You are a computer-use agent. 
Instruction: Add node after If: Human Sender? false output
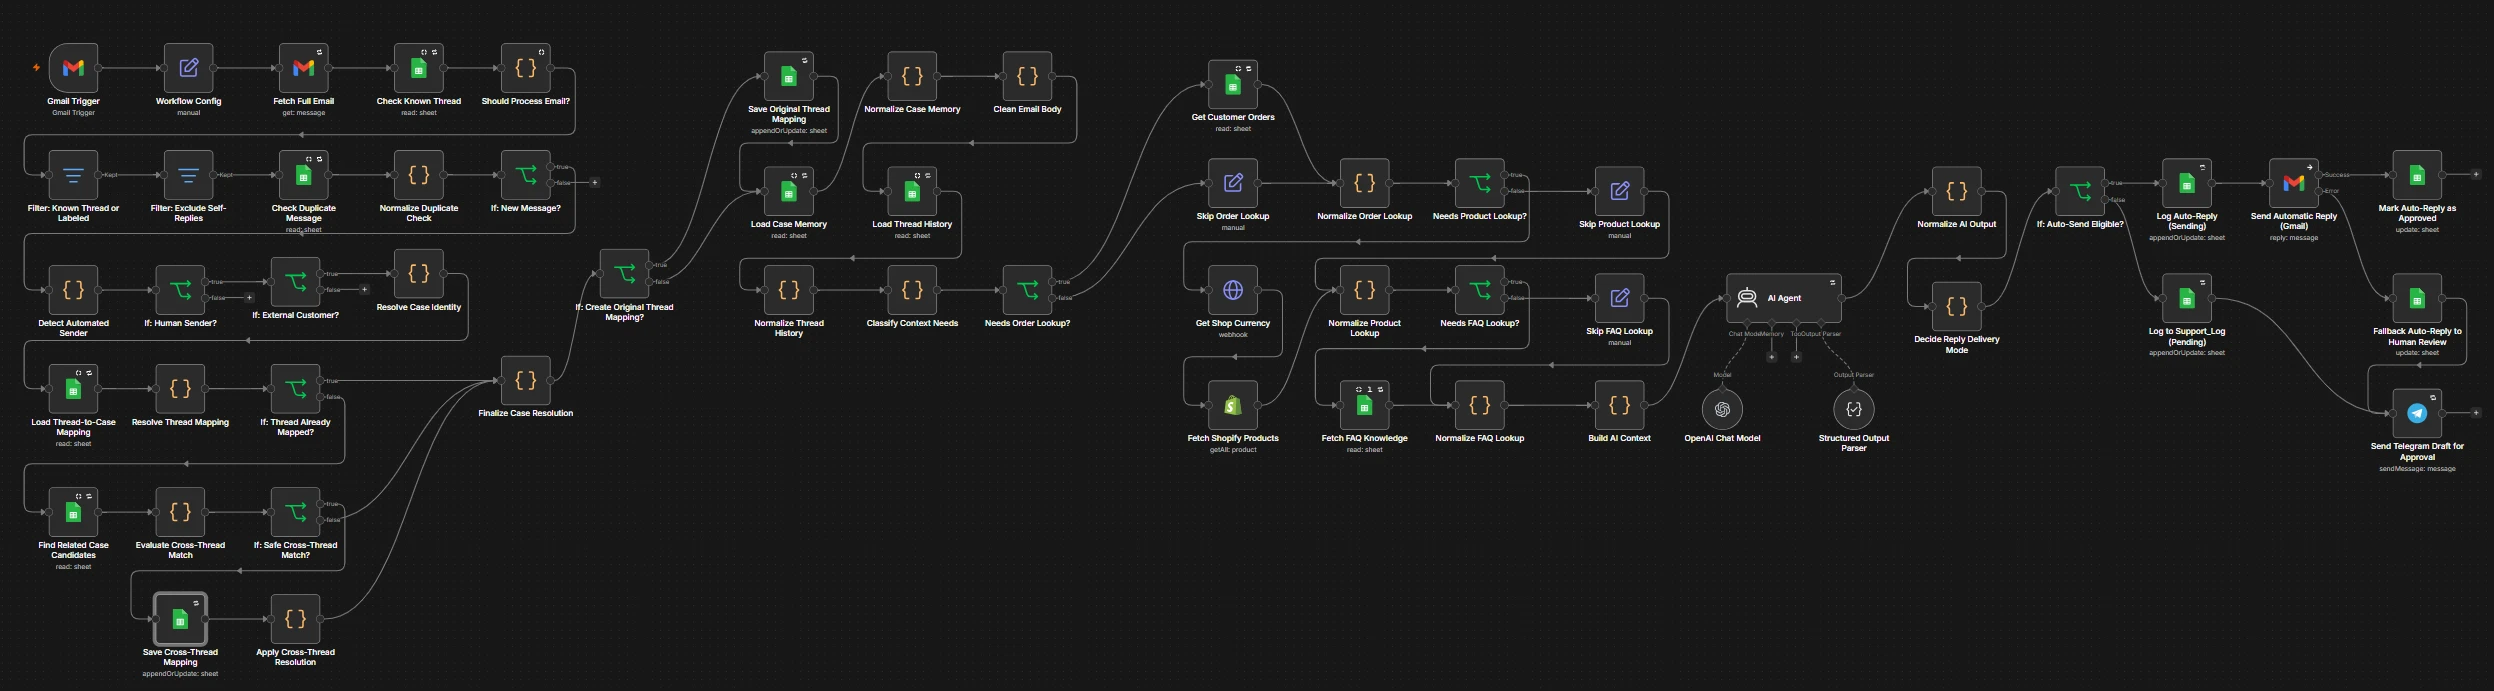[x=249, y=297]
